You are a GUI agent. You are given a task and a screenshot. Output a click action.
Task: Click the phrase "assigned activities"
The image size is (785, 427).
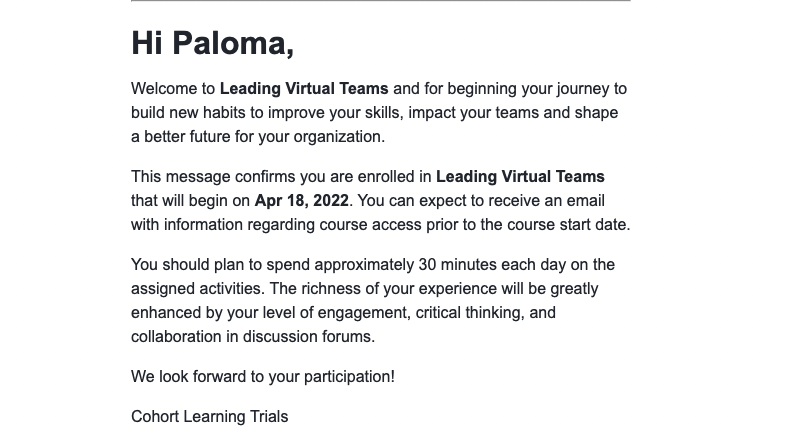click(x=193, y=289)
